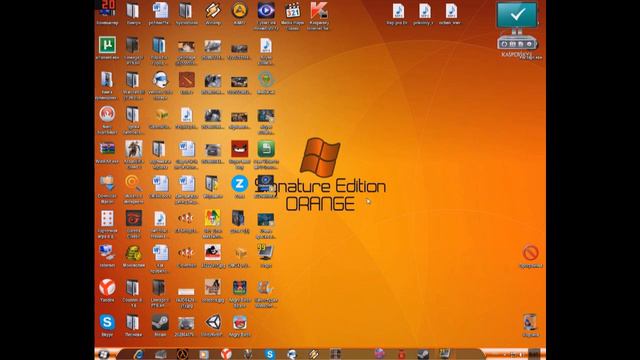The height and width of the screenshot is (360, 640).
Task: Open Steam icon in the taskbar
Action: point(423,354)
